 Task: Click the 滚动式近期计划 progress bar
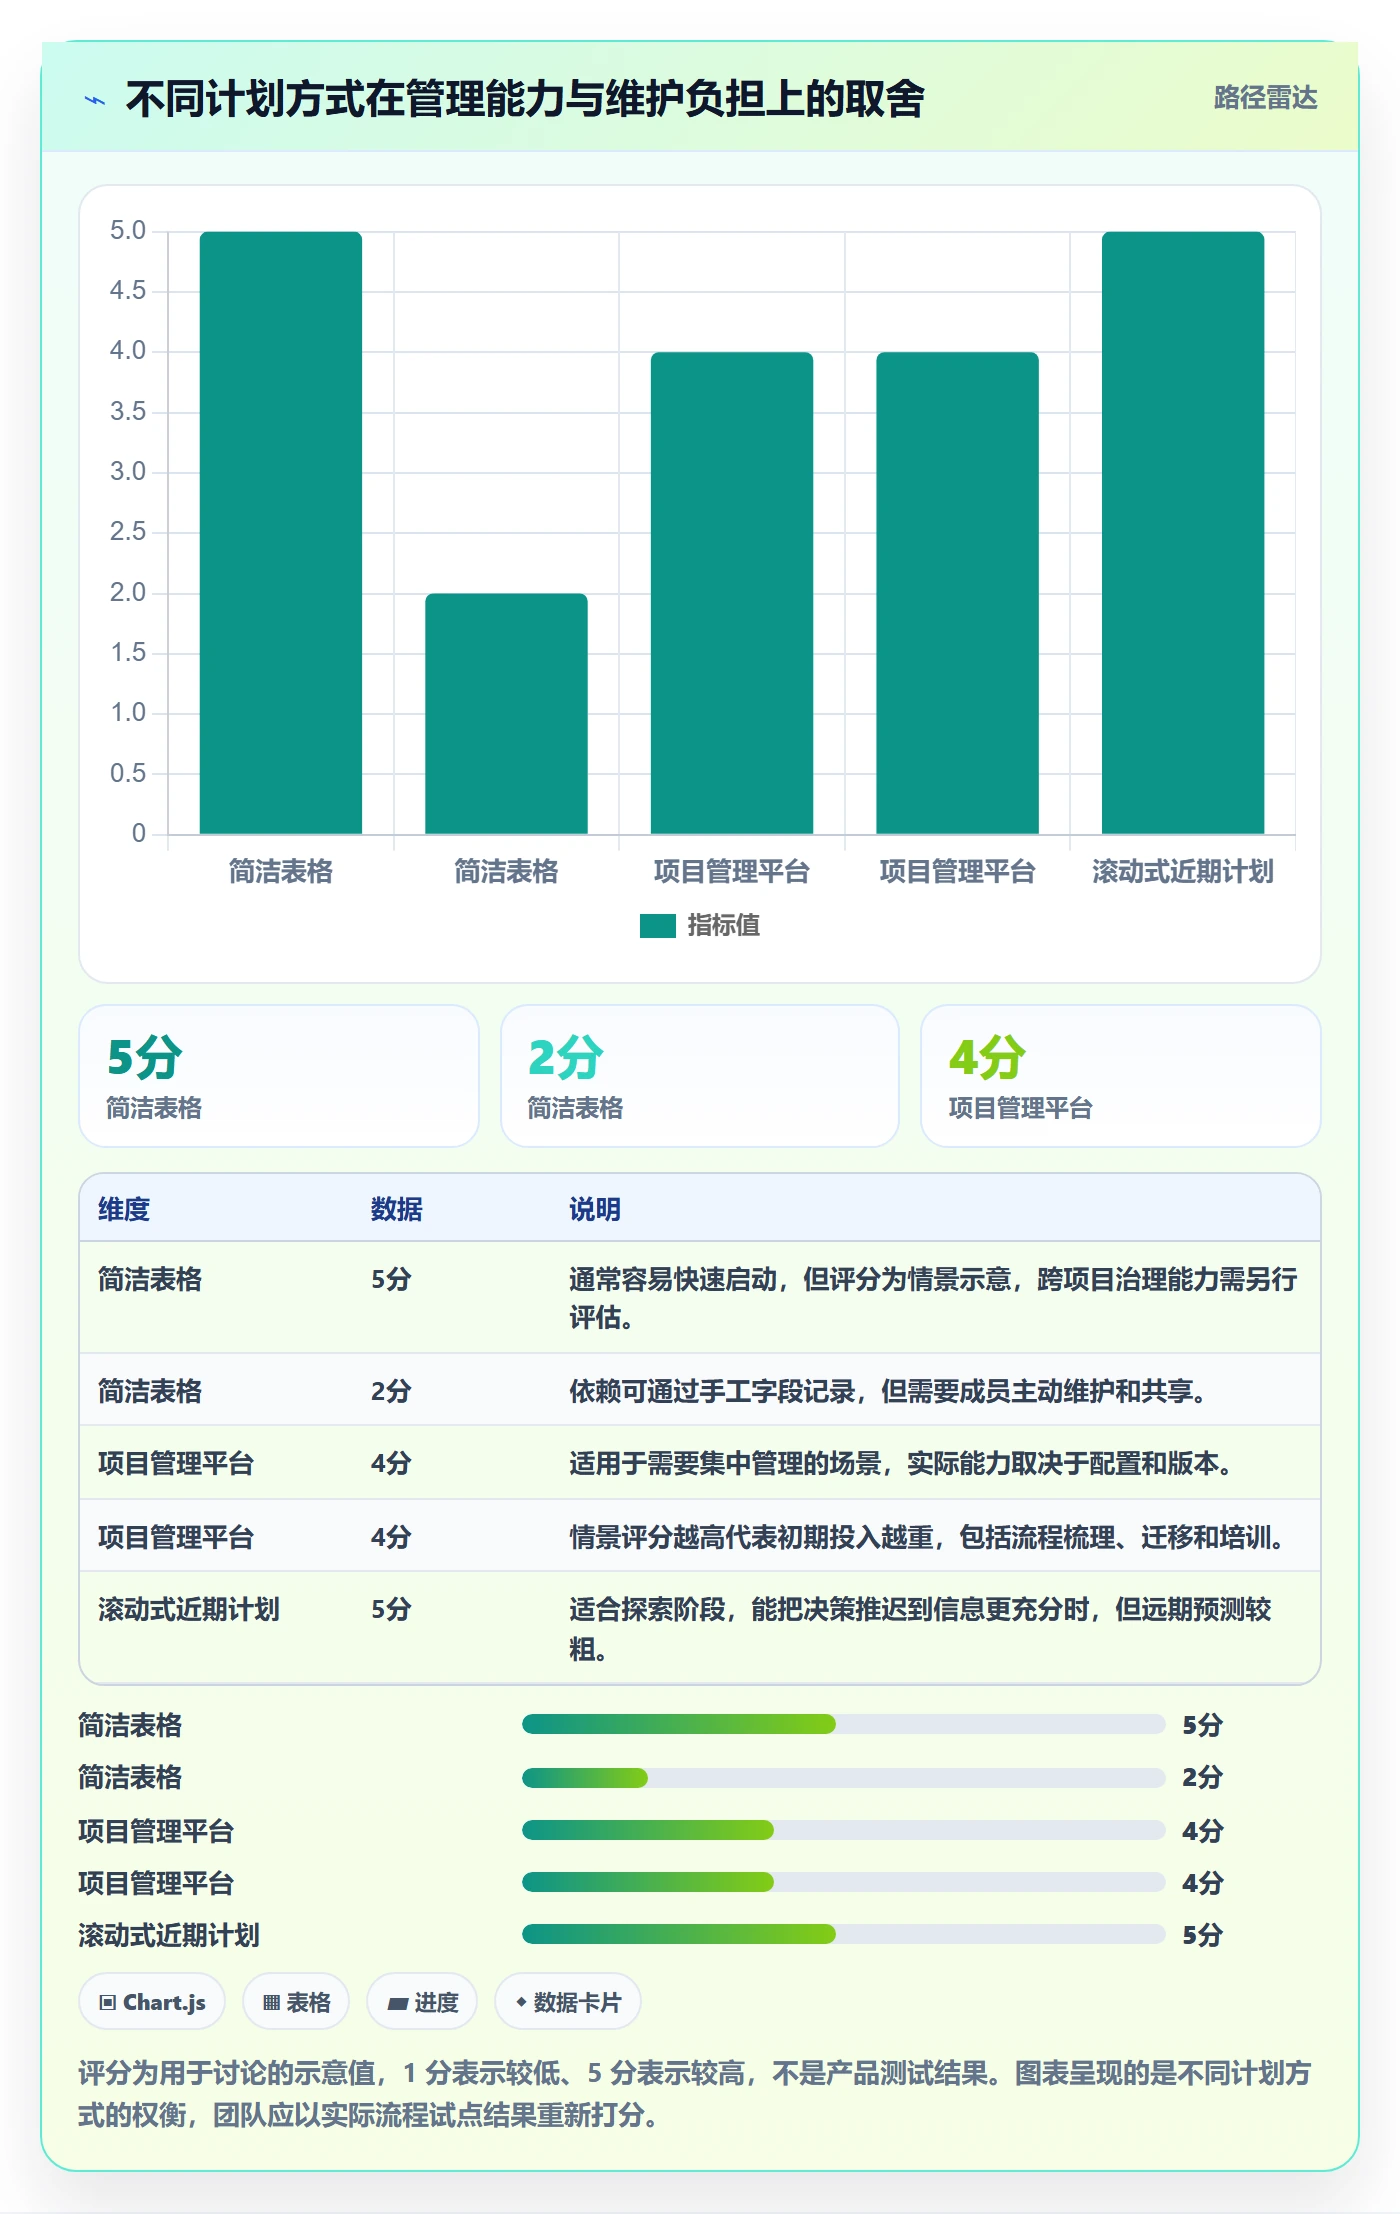(x=843, y=1934)
